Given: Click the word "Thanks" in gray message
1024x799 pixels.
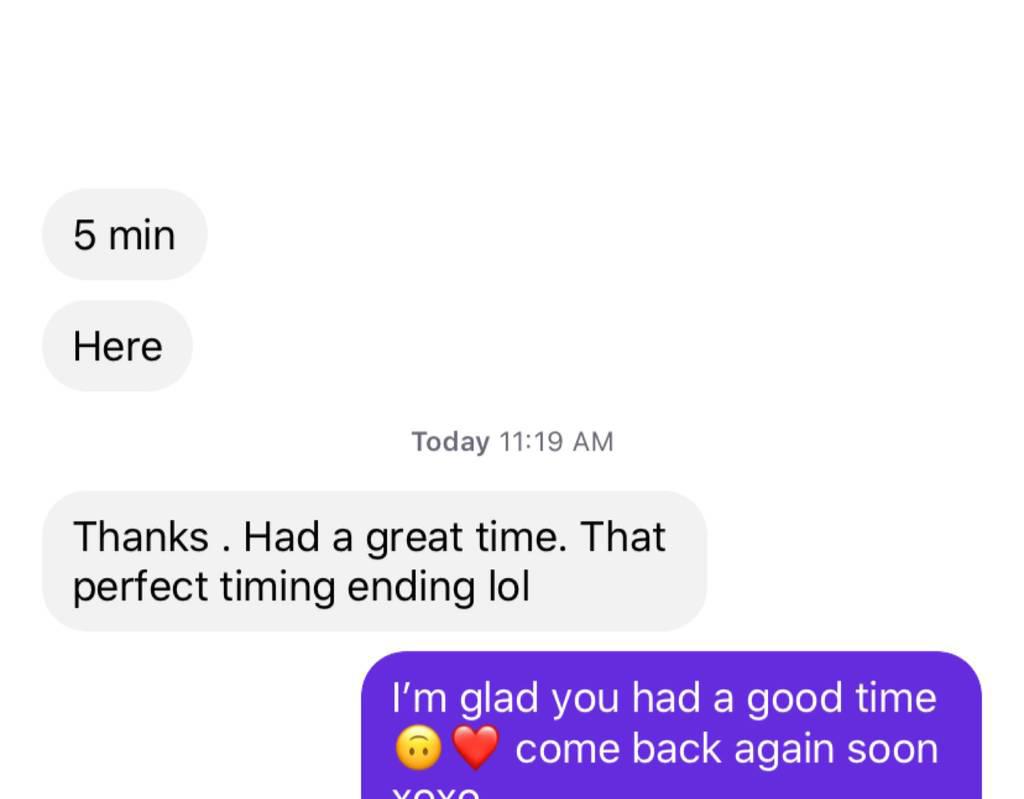Looking at the screenshot, I should click(x=141, y=537).
